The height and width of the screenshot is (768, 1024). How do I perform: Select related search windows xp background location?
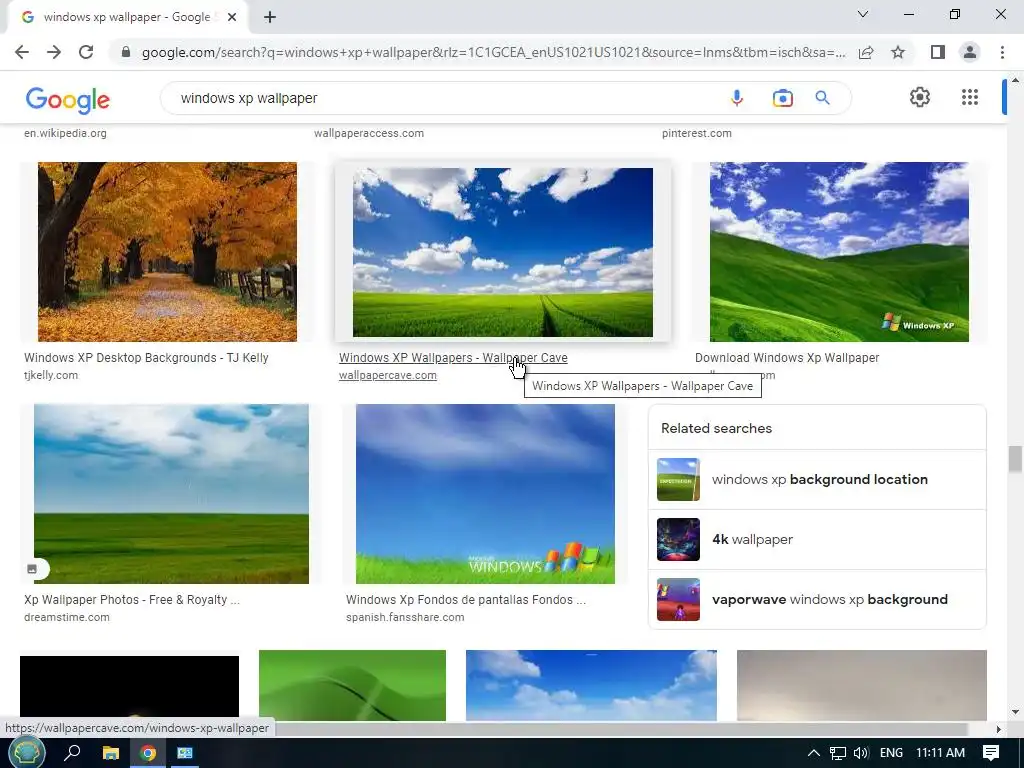(x=817, y=479)
